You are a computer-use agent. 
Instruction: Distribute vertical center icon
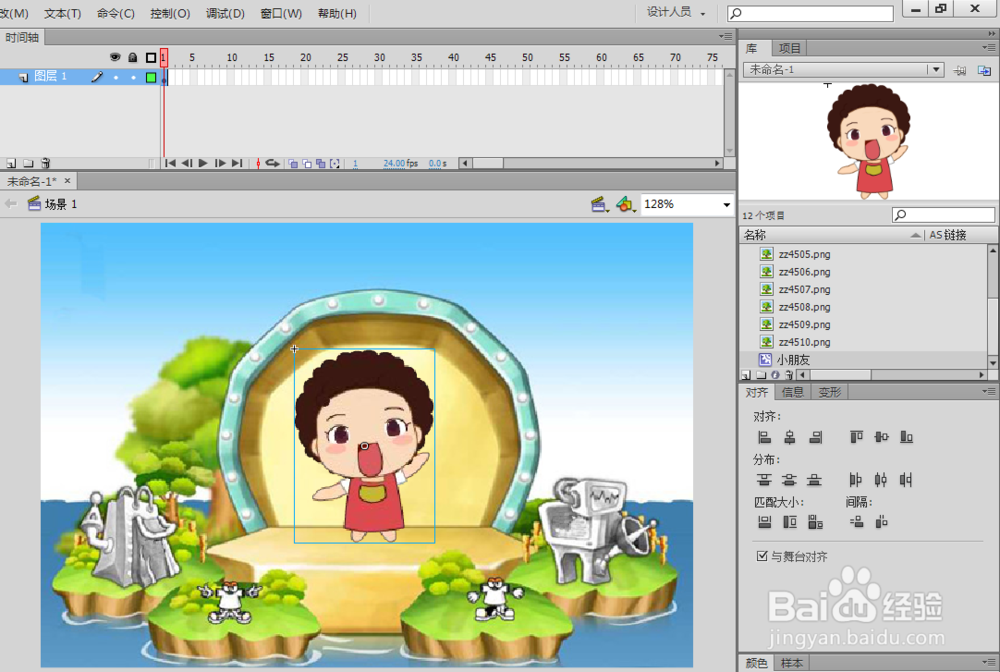790,479
